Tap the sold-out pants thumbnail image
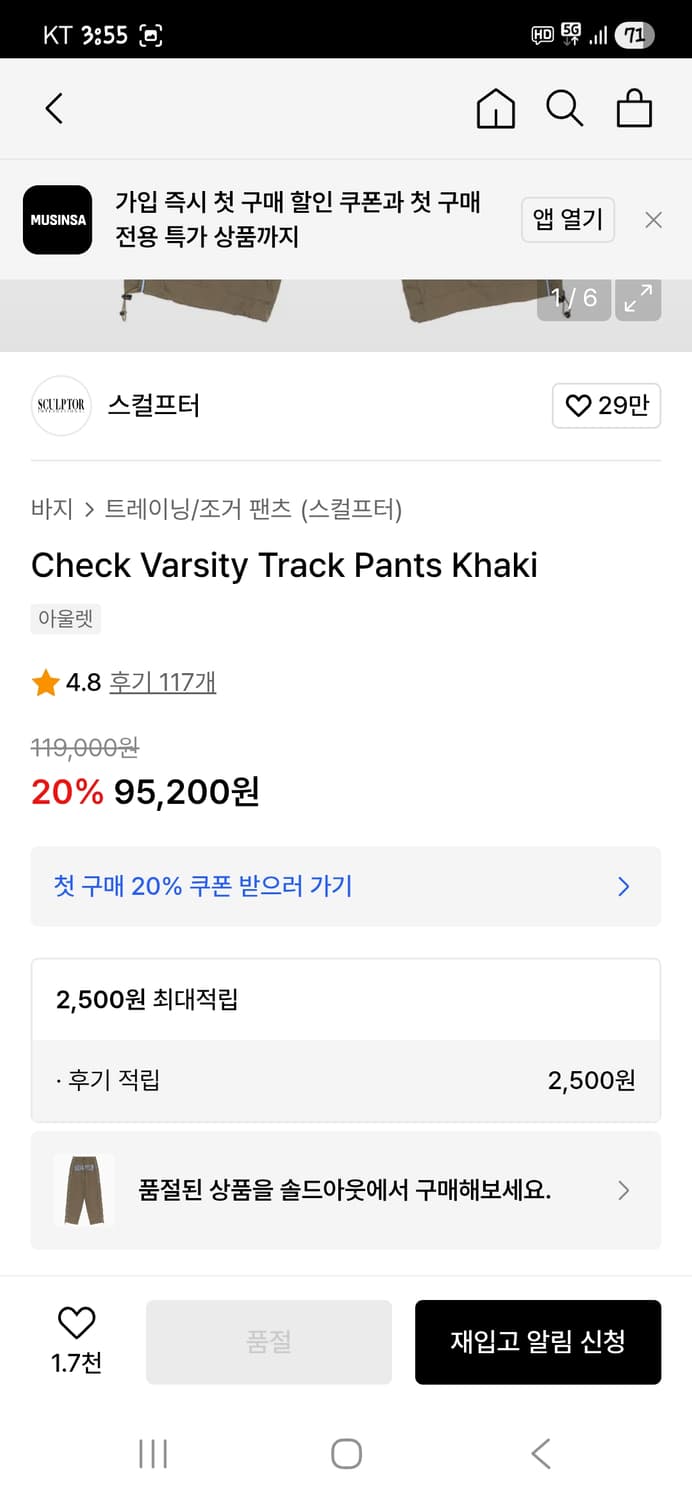 [84, 1190]
